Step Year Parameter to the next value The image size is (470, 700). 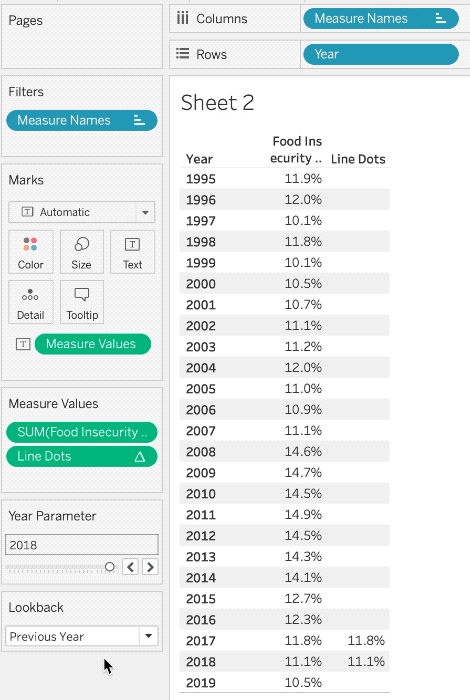pyautogui.click(x=150, y=567)
